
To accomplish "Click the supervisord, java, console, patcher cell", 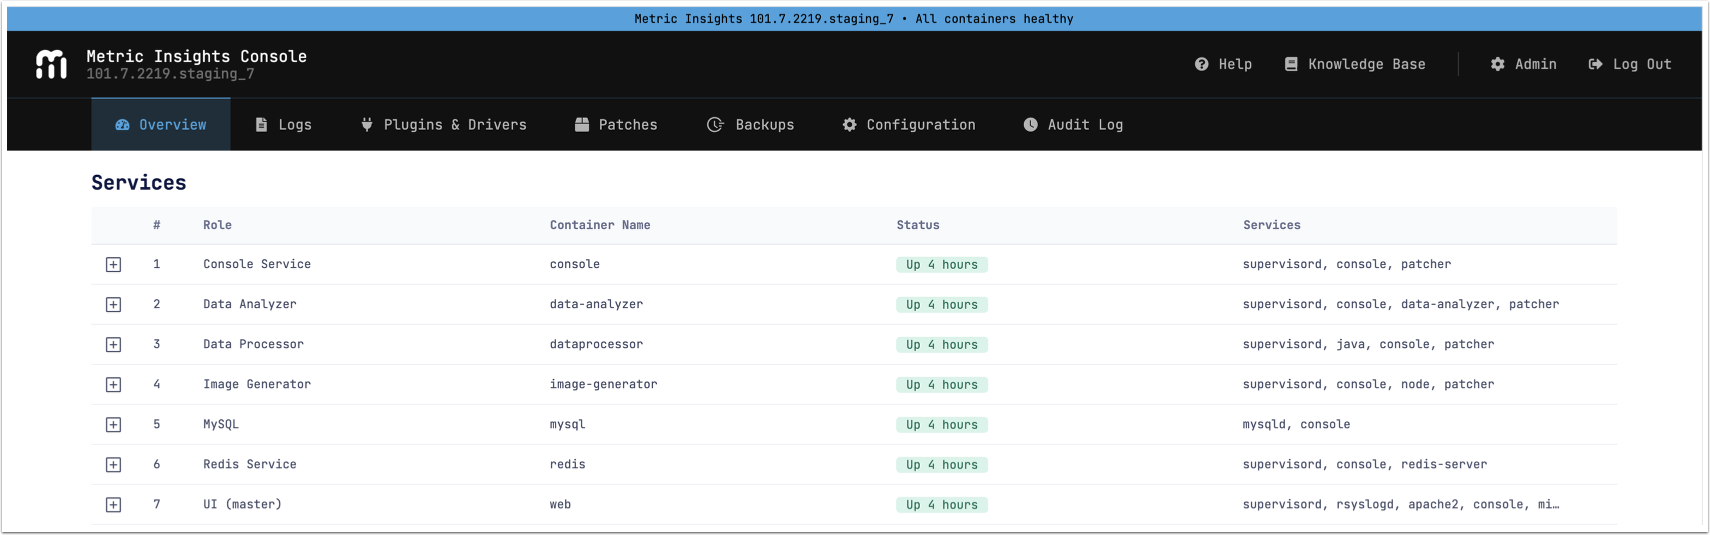I will click(x=1368, y=344).
